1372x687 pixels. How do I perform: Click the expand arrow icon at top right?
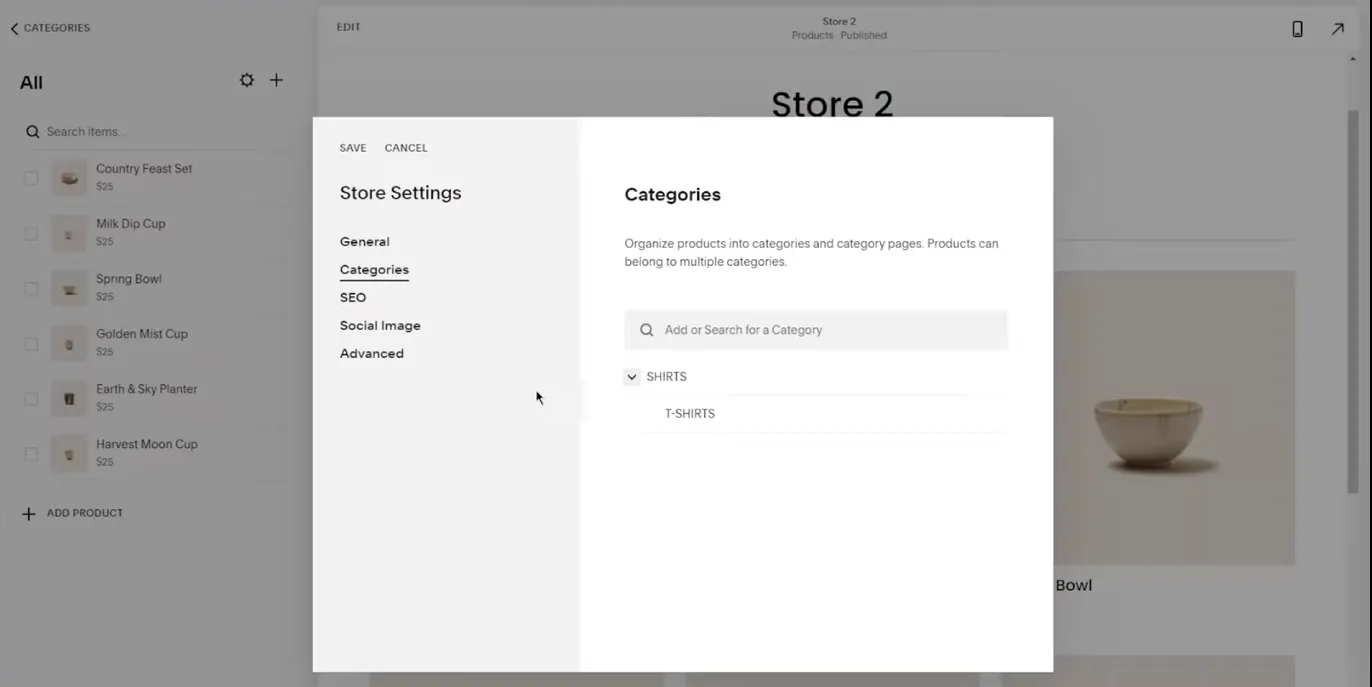point(1337,29)
